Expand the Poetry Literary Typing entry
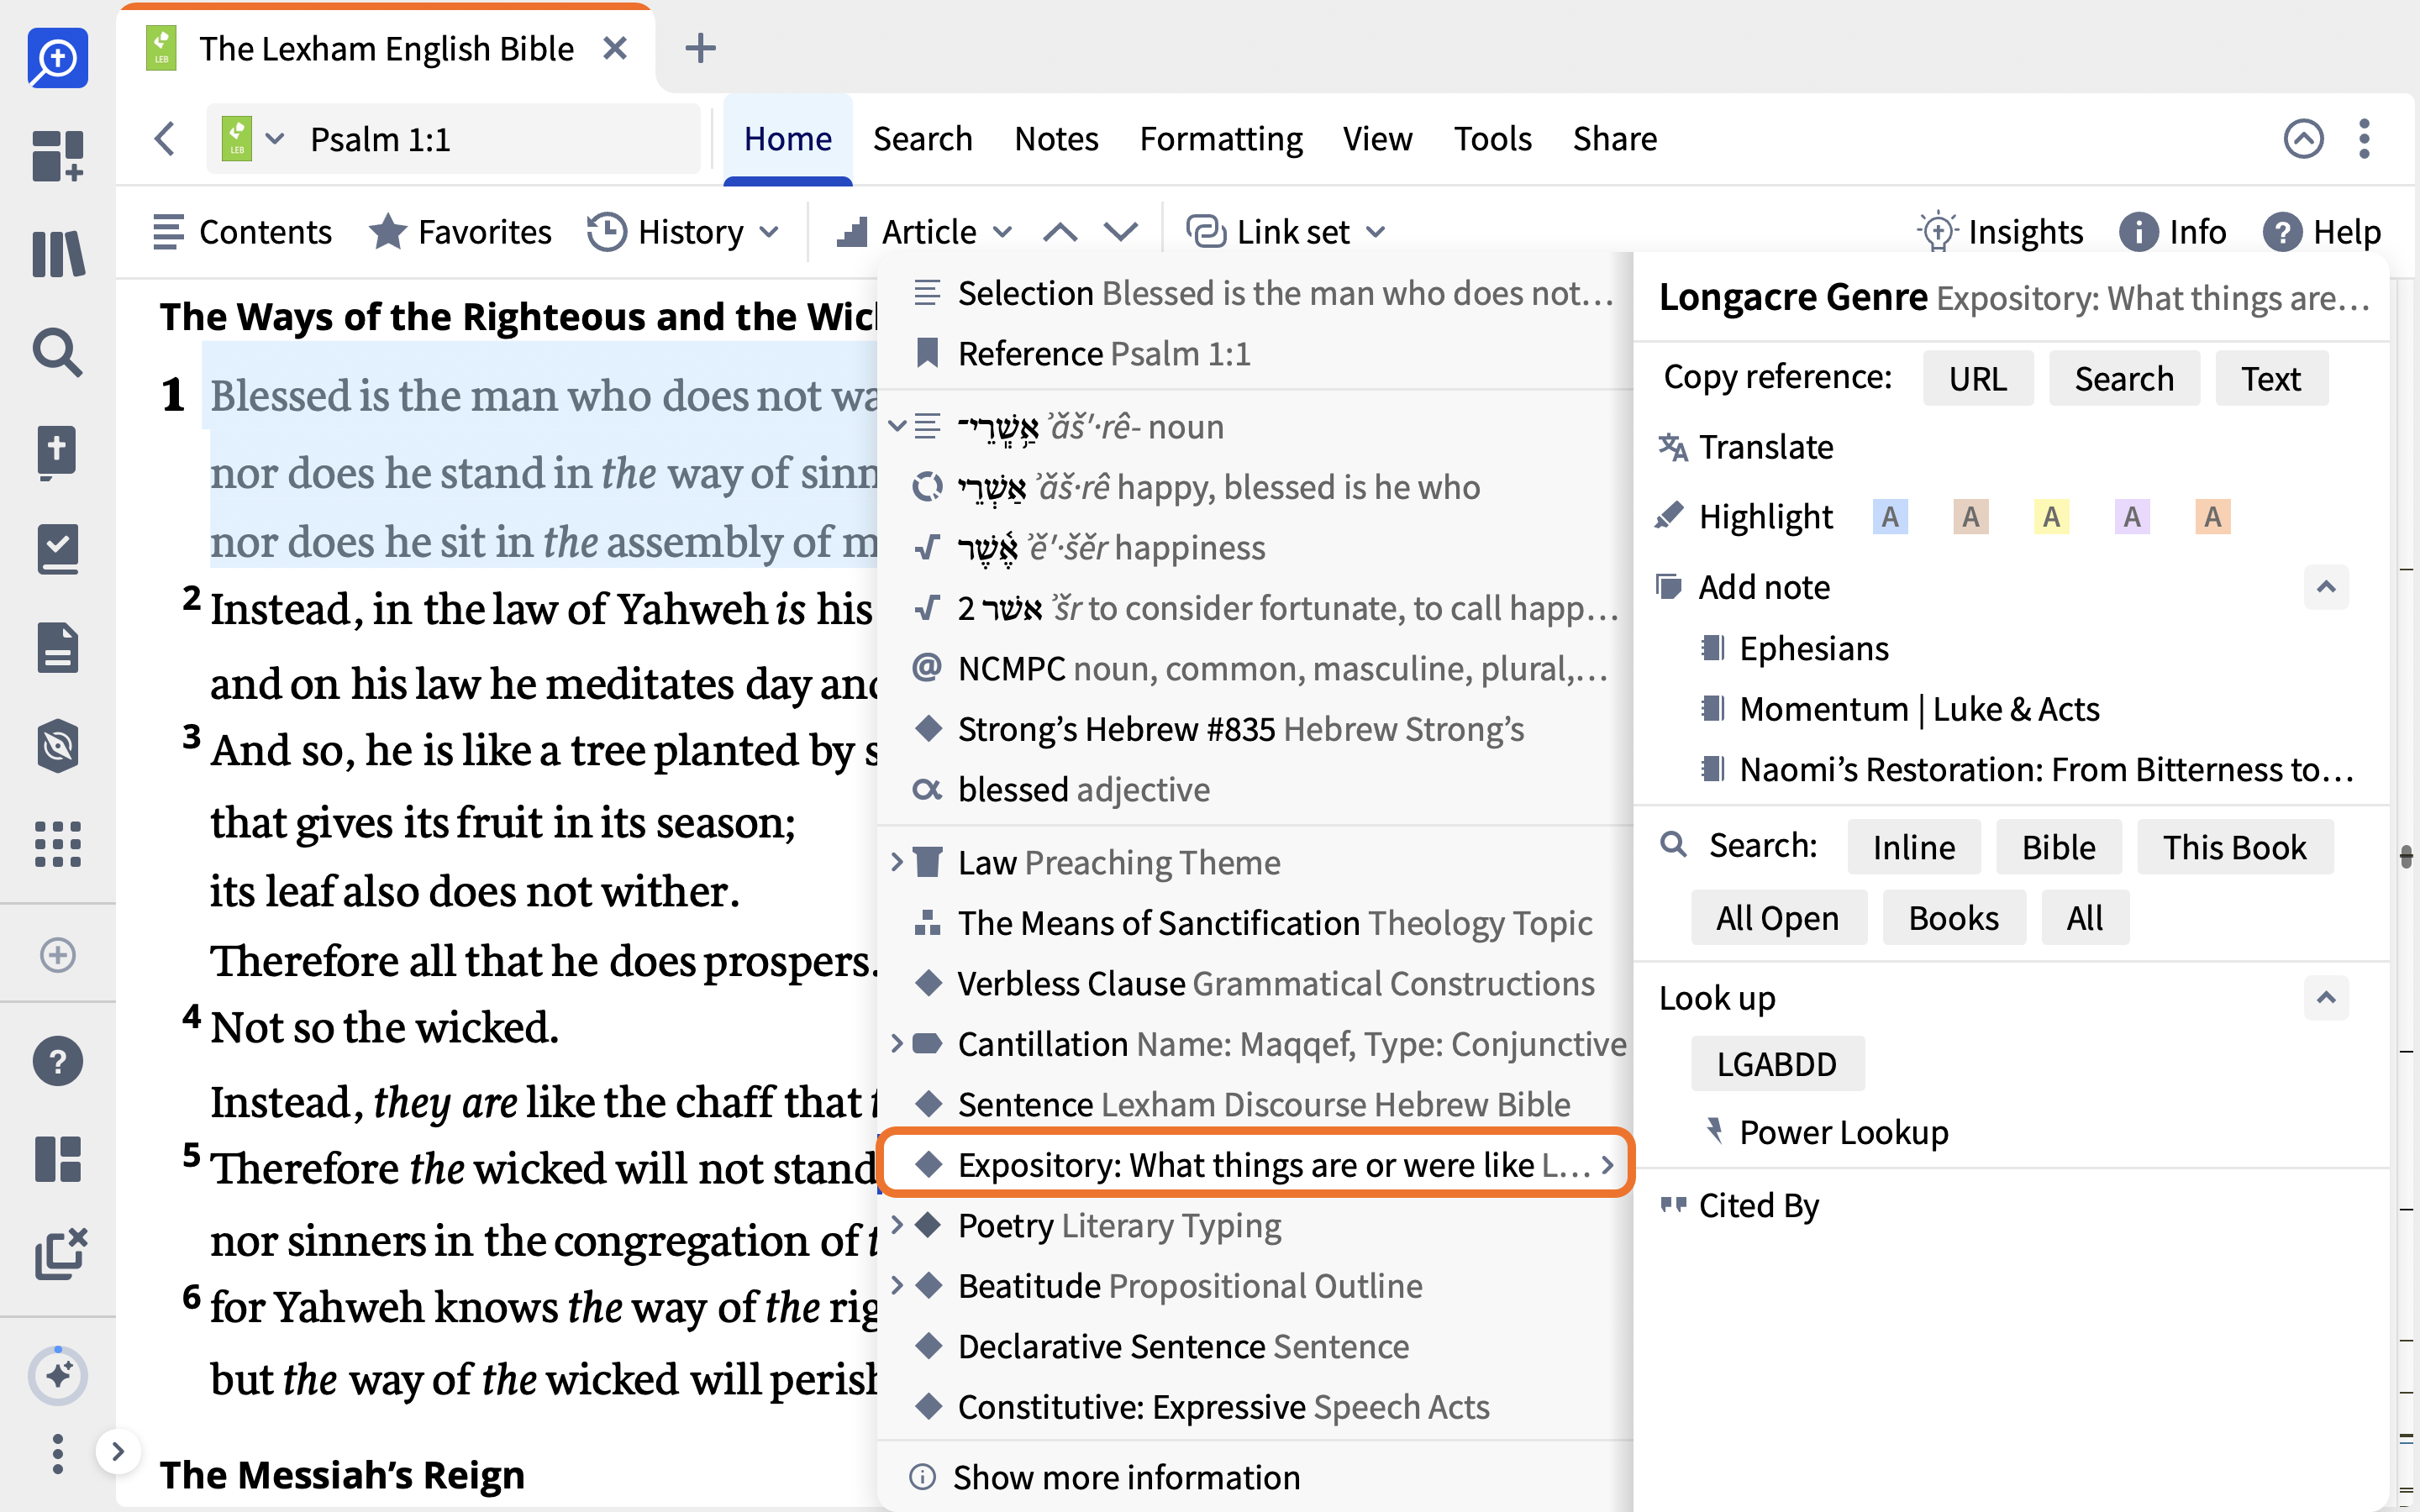This screenshot has height=1512, width=2420. 897,1224
